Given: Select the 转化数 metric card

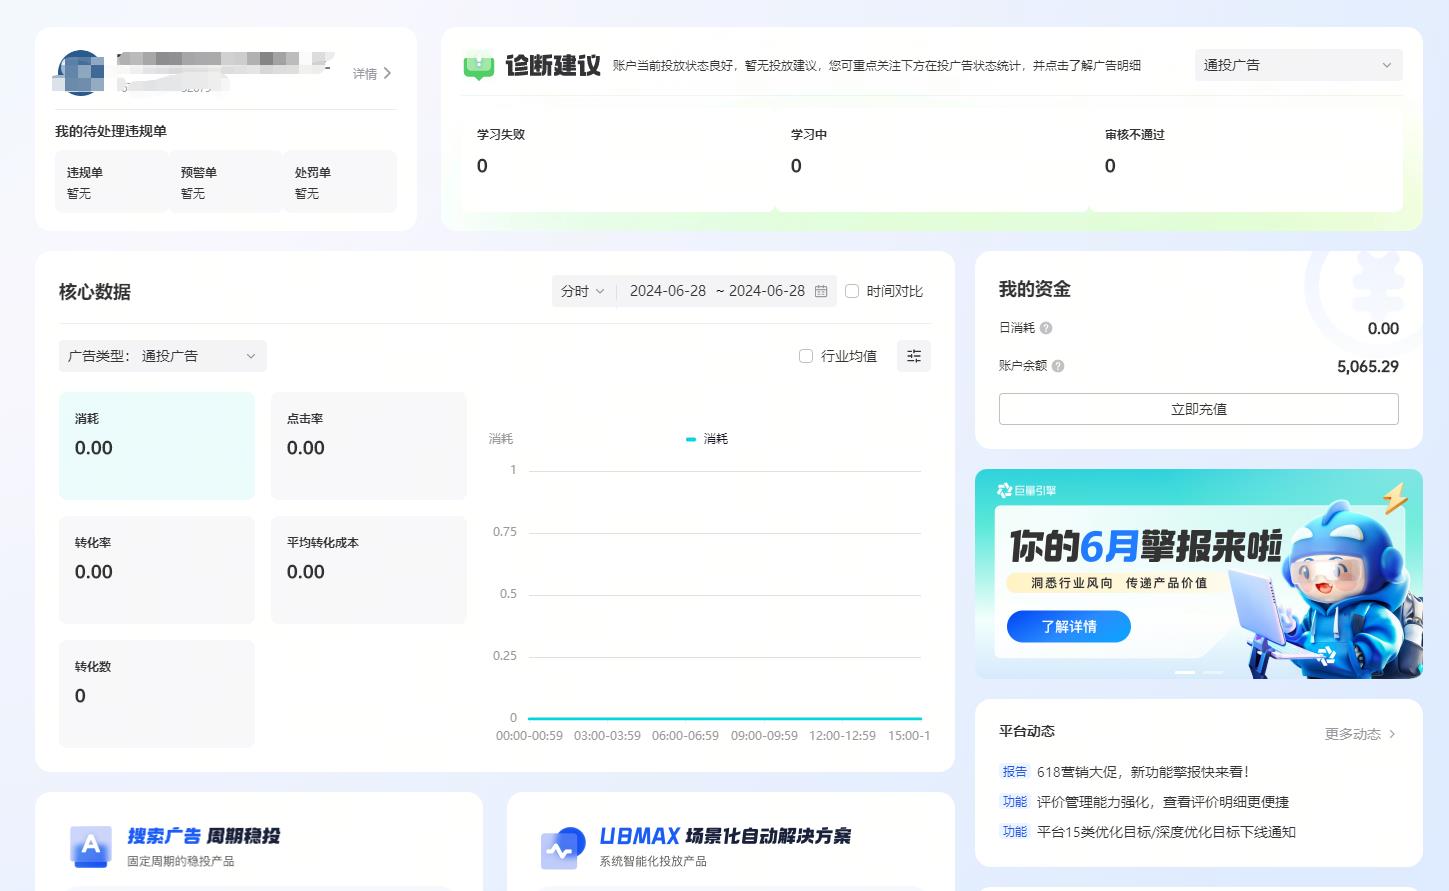Looking at the screenshot, I should pos(157,694).
